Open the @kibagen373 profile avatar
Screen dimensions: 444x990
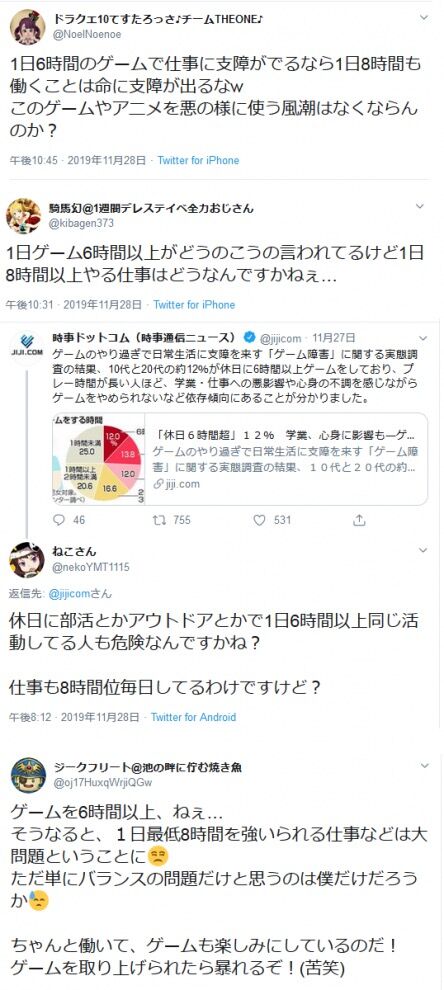pos(24,215)
